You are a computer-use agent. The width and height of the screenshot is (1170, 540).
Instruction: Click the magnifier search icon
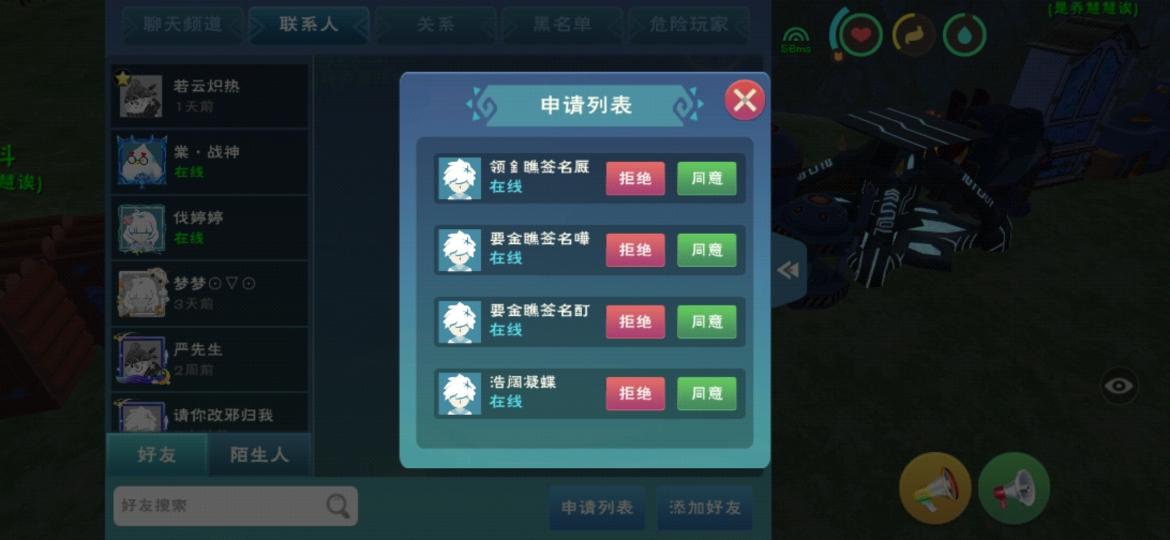pos(338,506)
